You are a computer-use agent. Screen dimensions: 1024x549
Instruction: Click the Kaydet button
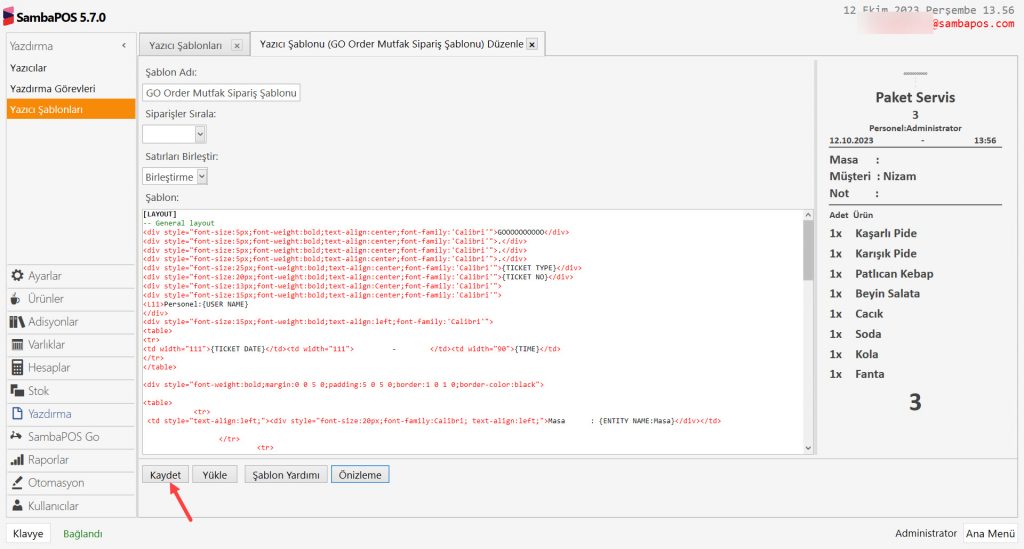[165, 475]
